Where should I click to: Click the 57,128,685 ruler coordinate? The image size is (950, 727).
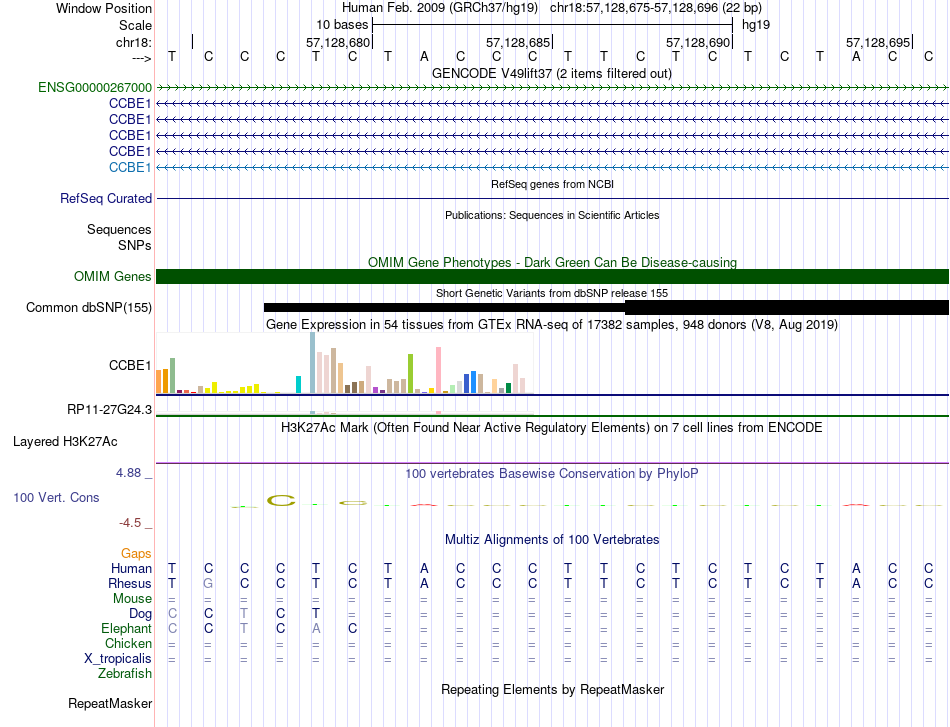(x=518, y=42)
